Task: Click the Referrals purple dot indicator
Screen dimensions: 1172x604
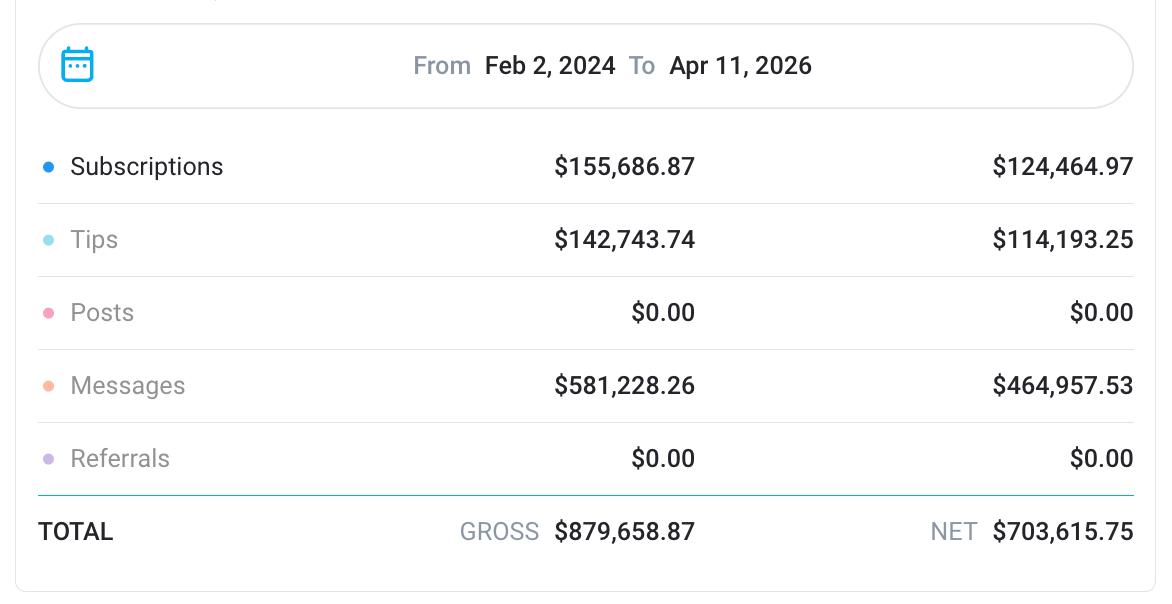Action: tap(48, 459)
